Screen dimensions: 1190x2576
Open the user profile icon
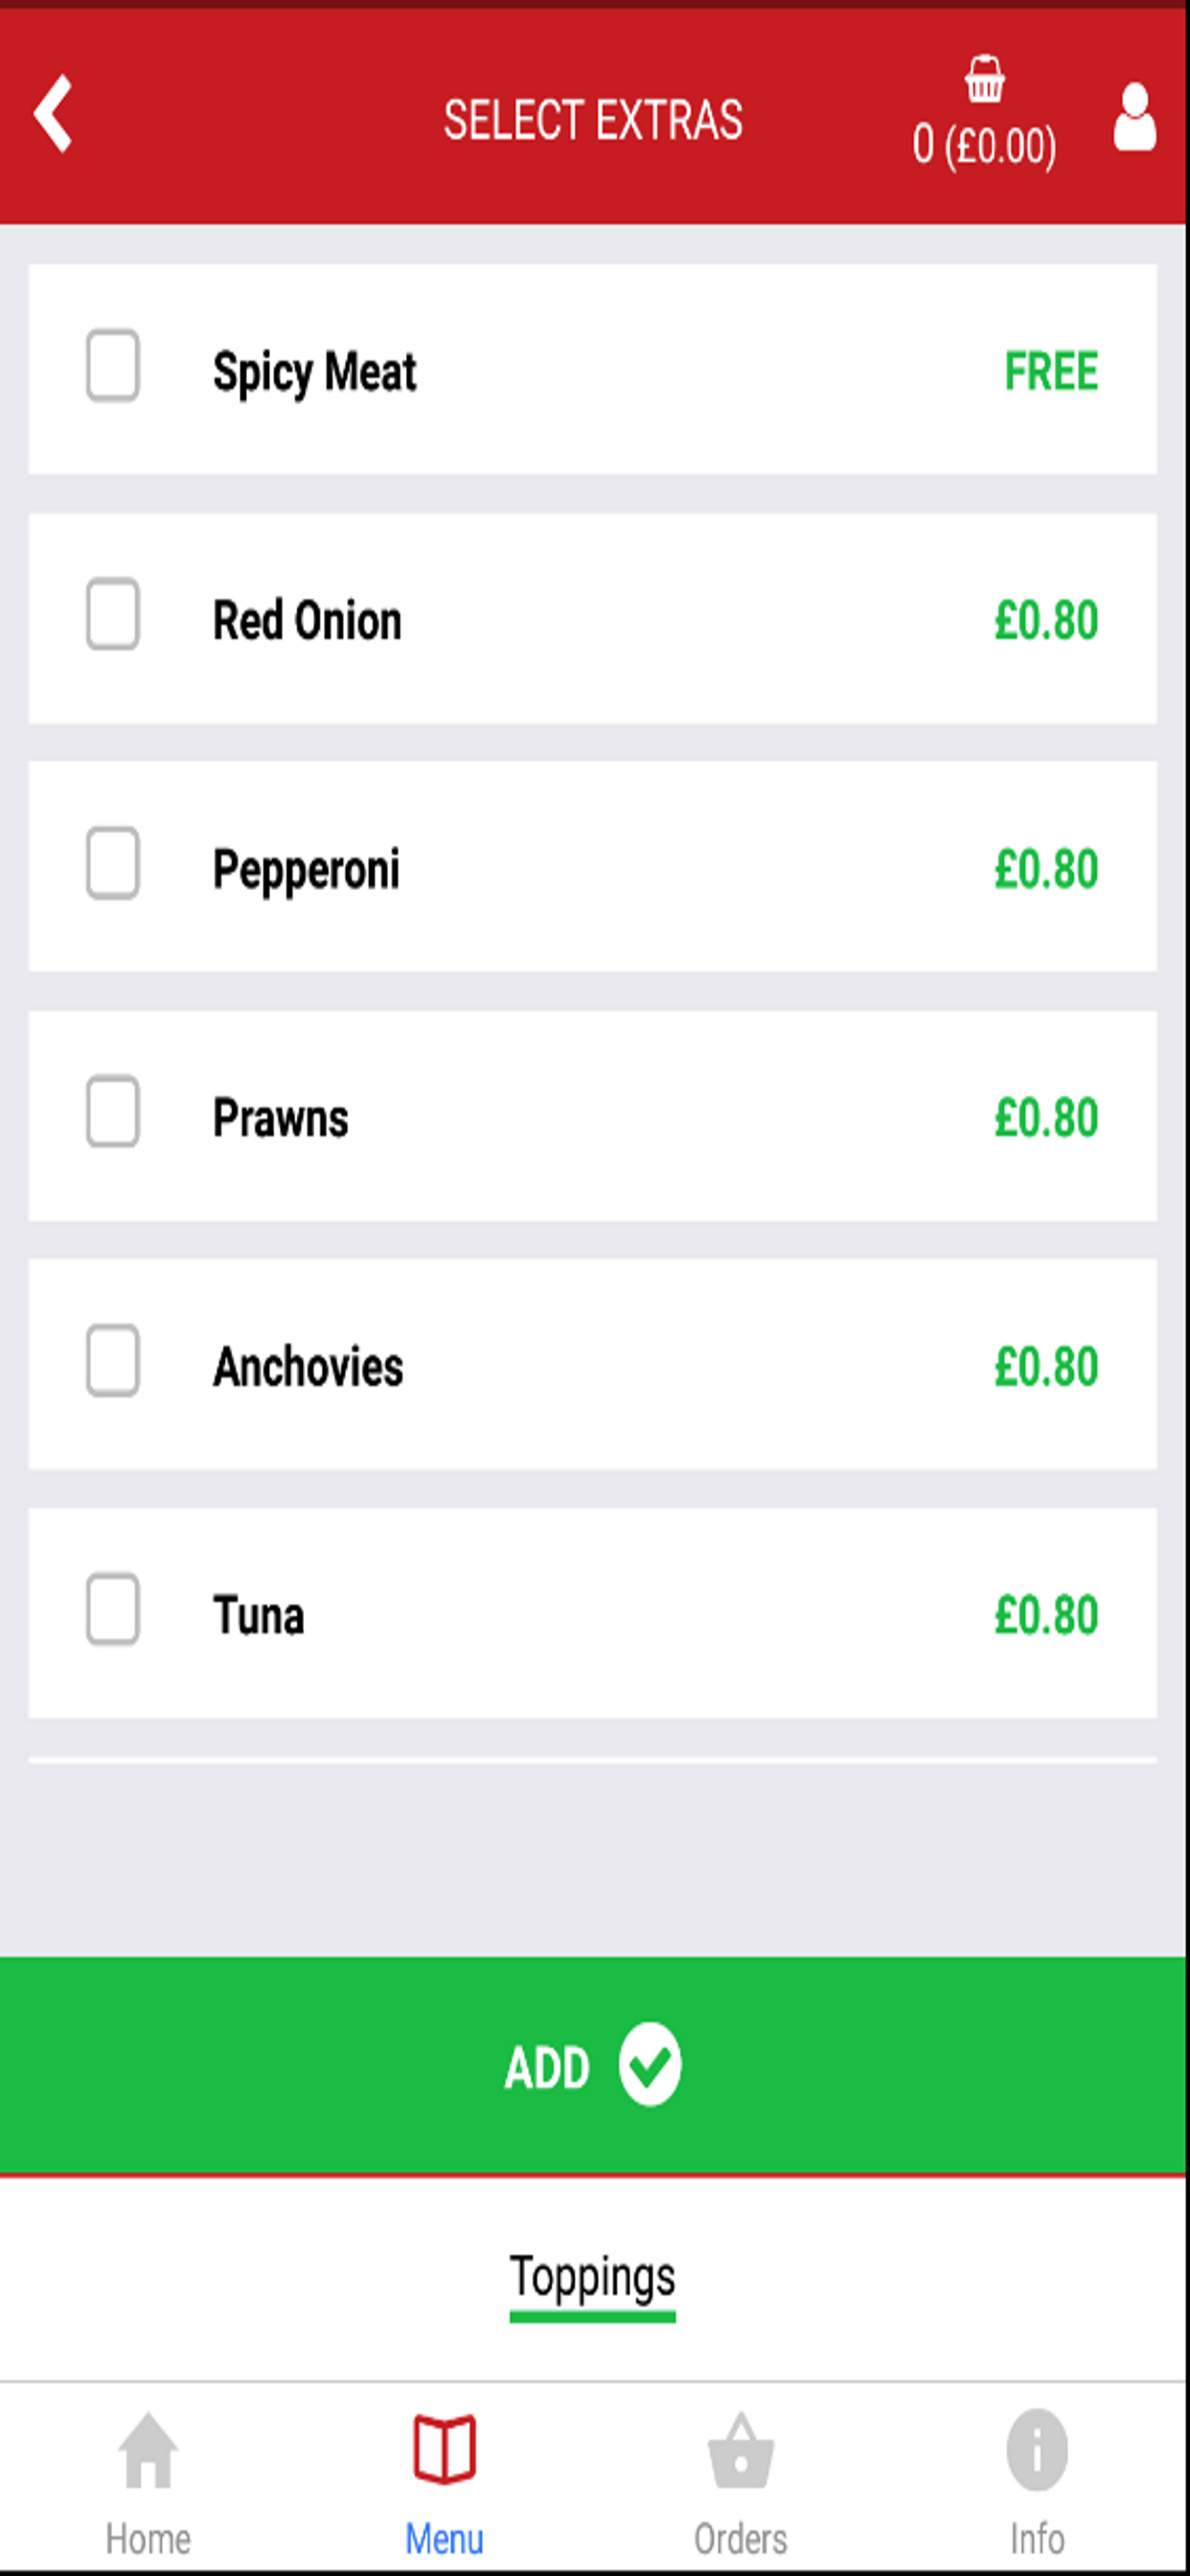click(x=1134, y=117)
